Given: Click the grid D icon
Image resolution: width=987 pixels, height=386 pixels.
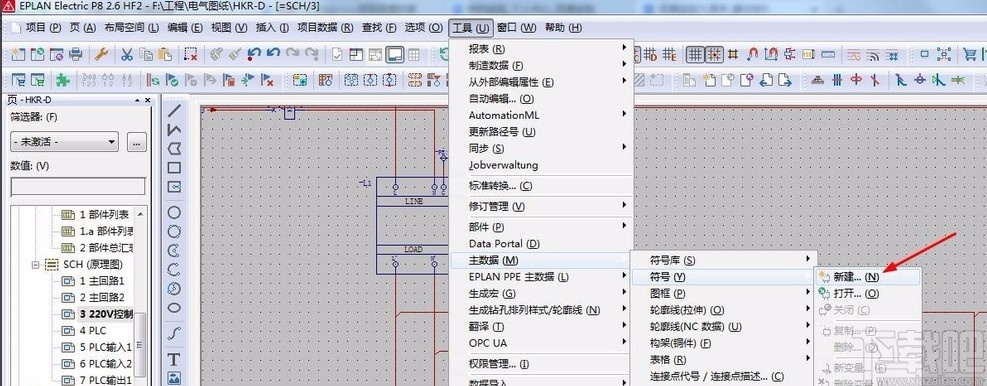Looking at the screenshot, I should [650, 55].
